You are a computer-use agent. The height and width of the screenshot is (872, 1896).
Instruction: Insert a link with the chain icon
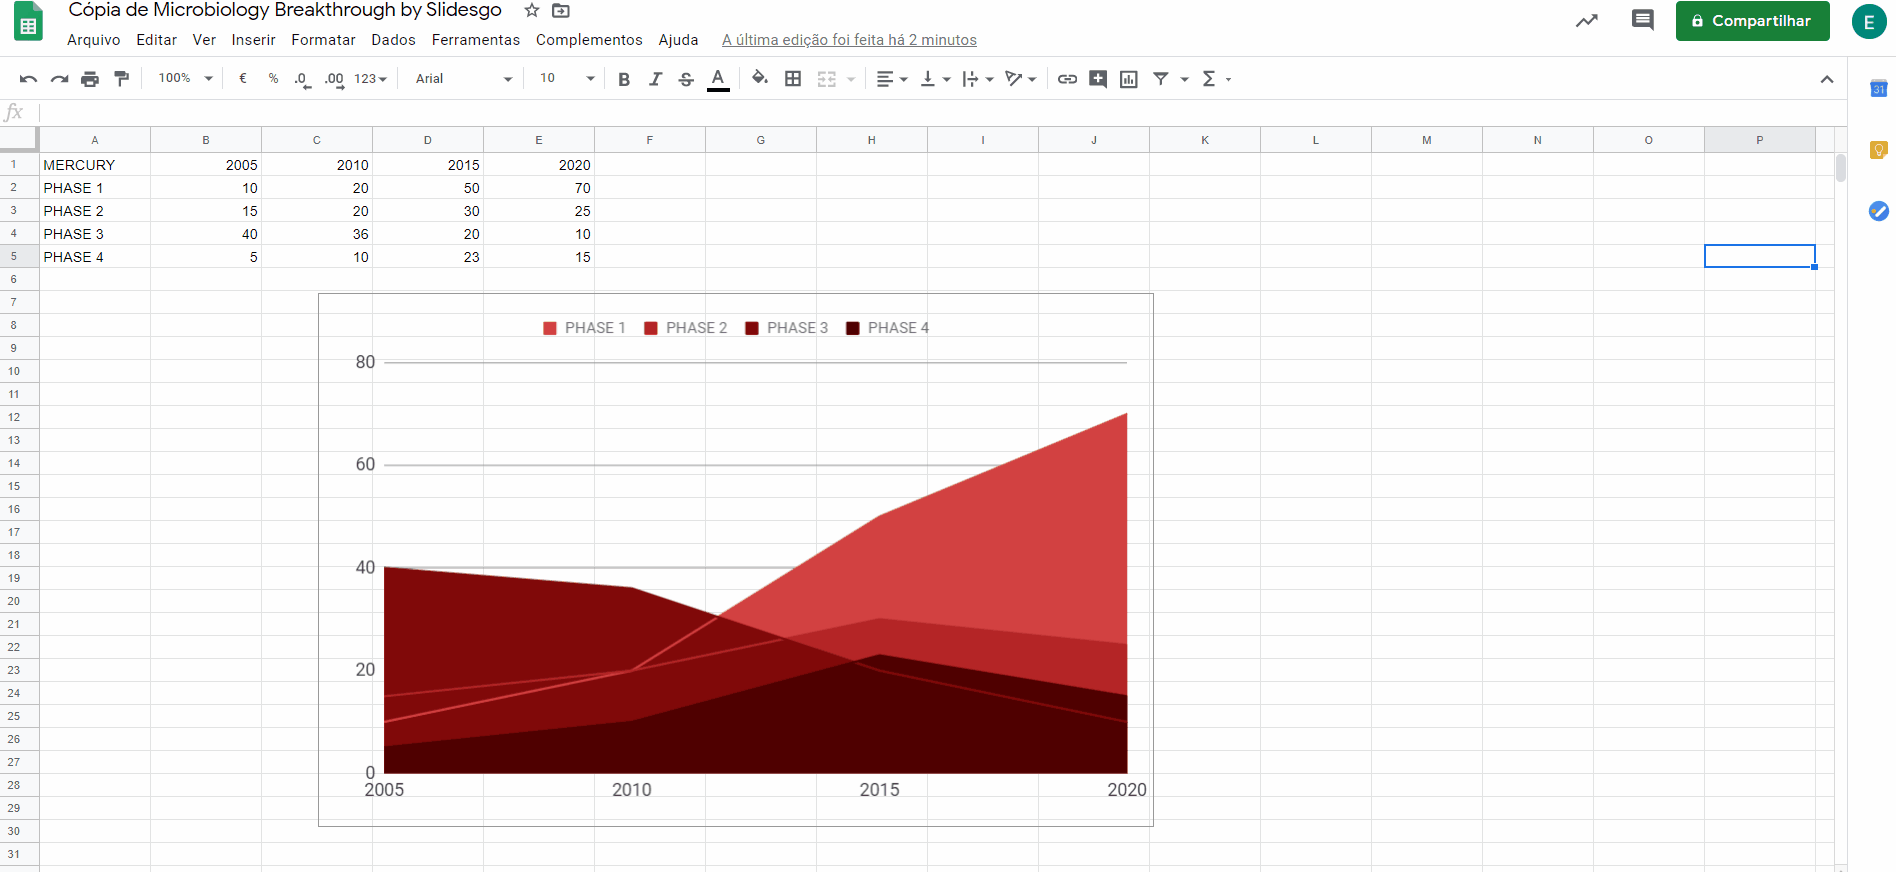tap(1067, 79)
